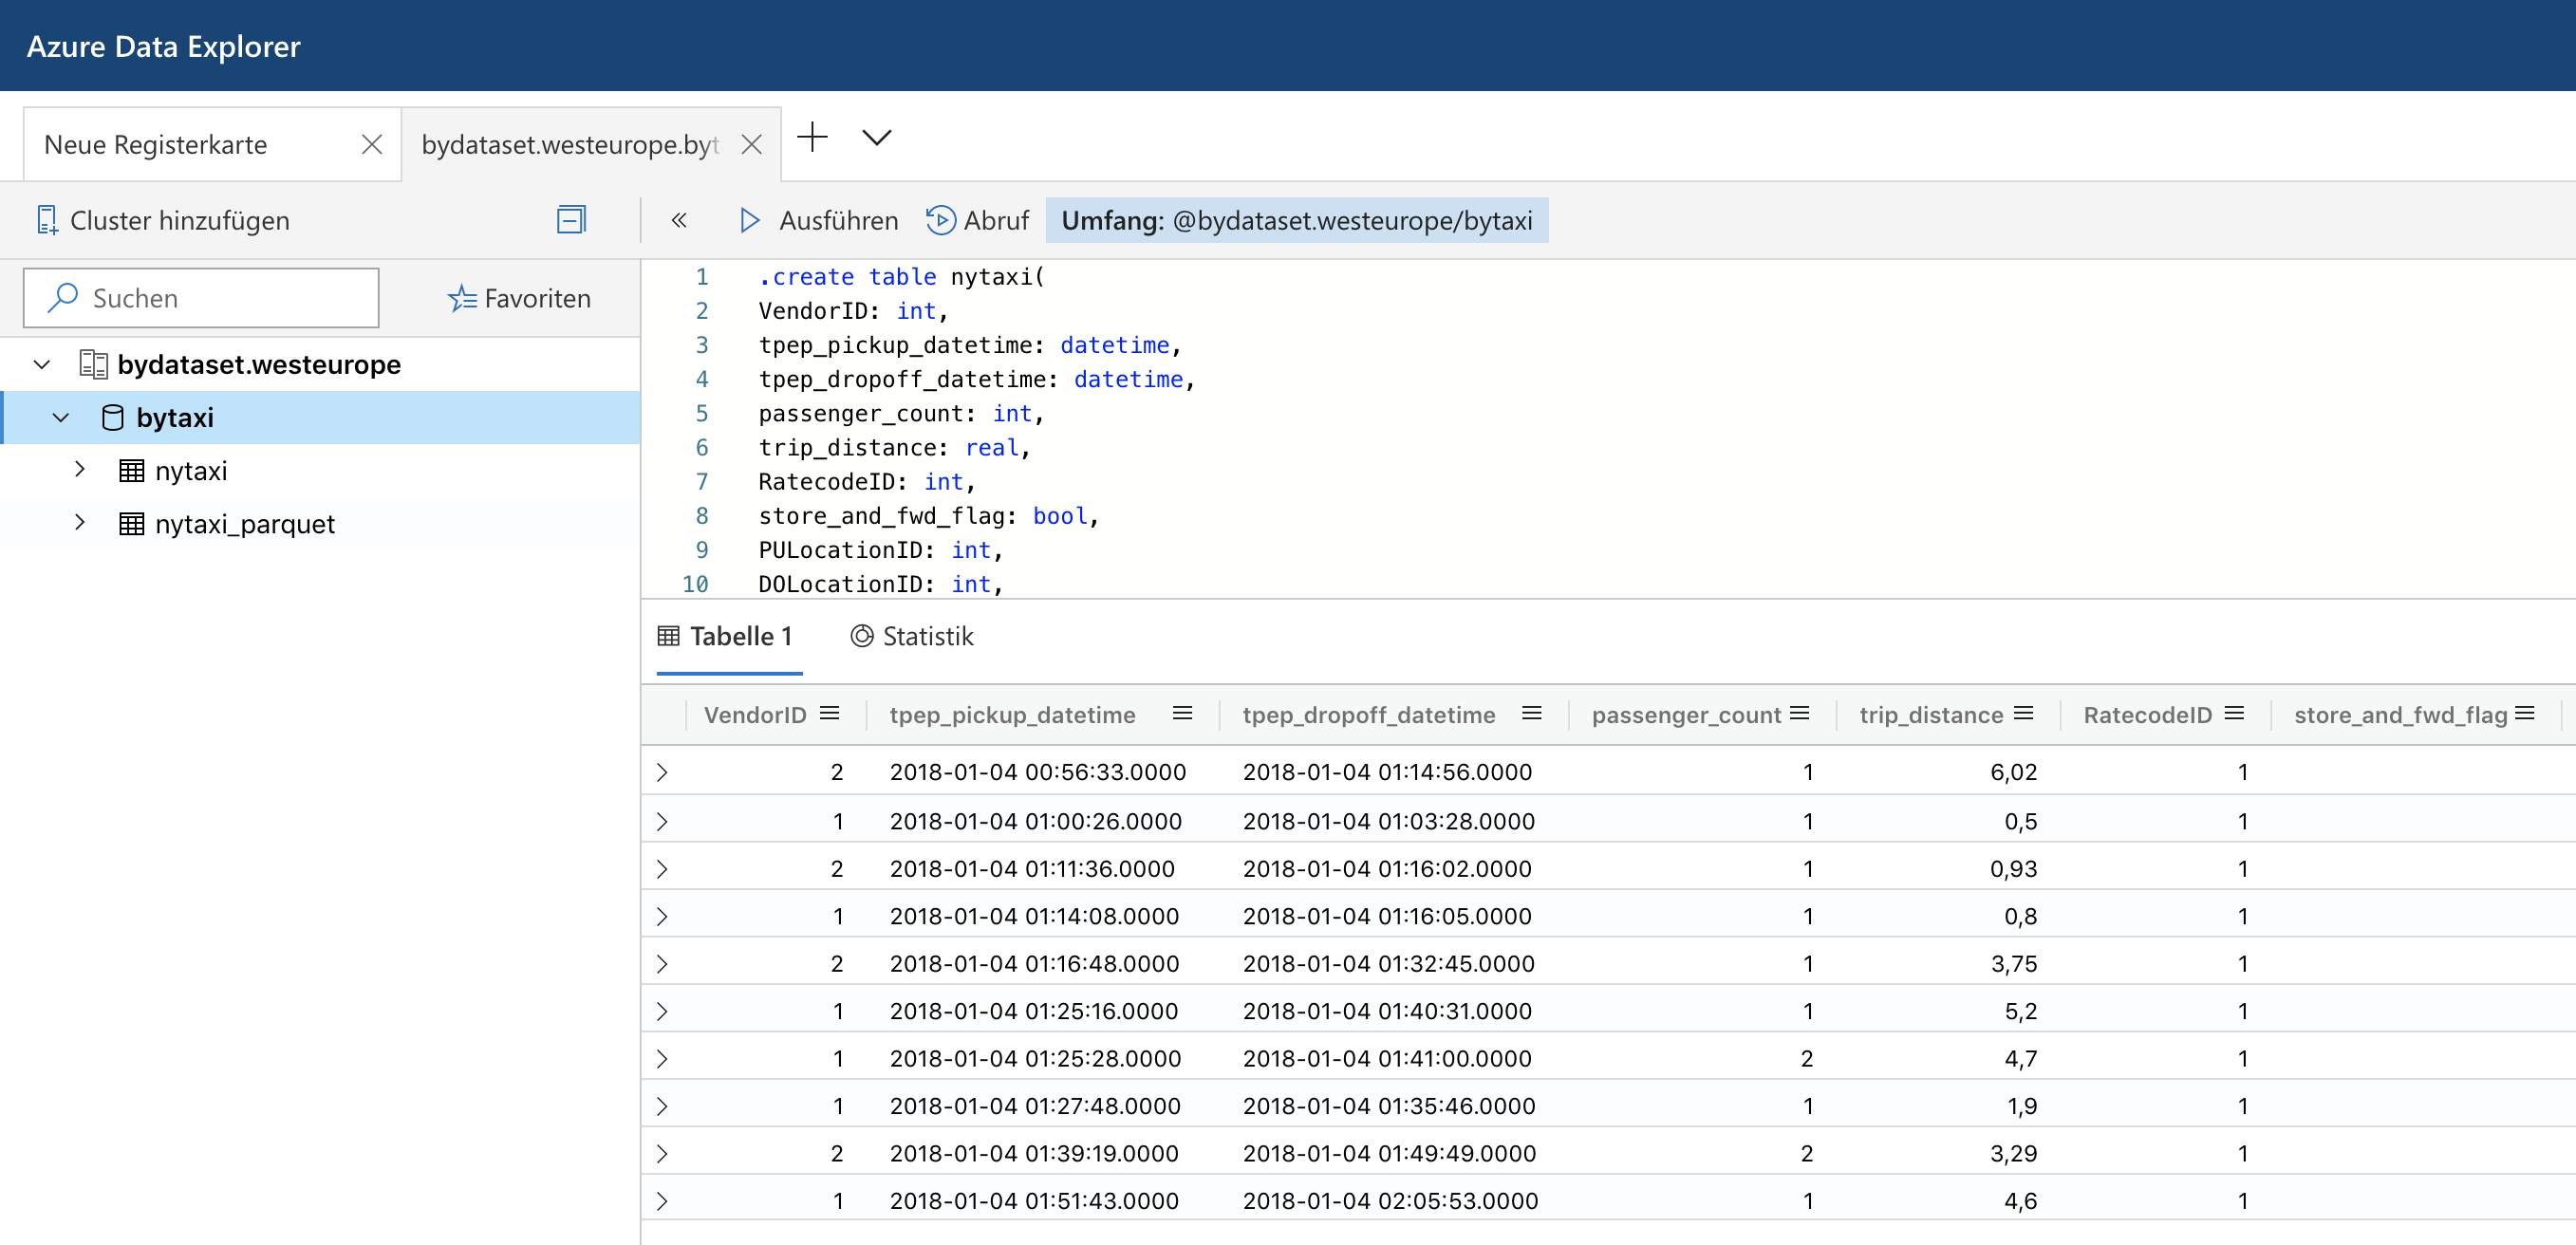Close the Neue Registerkarte tab
Viewport: 2576px width, 1245px height.
click(371, 145)
